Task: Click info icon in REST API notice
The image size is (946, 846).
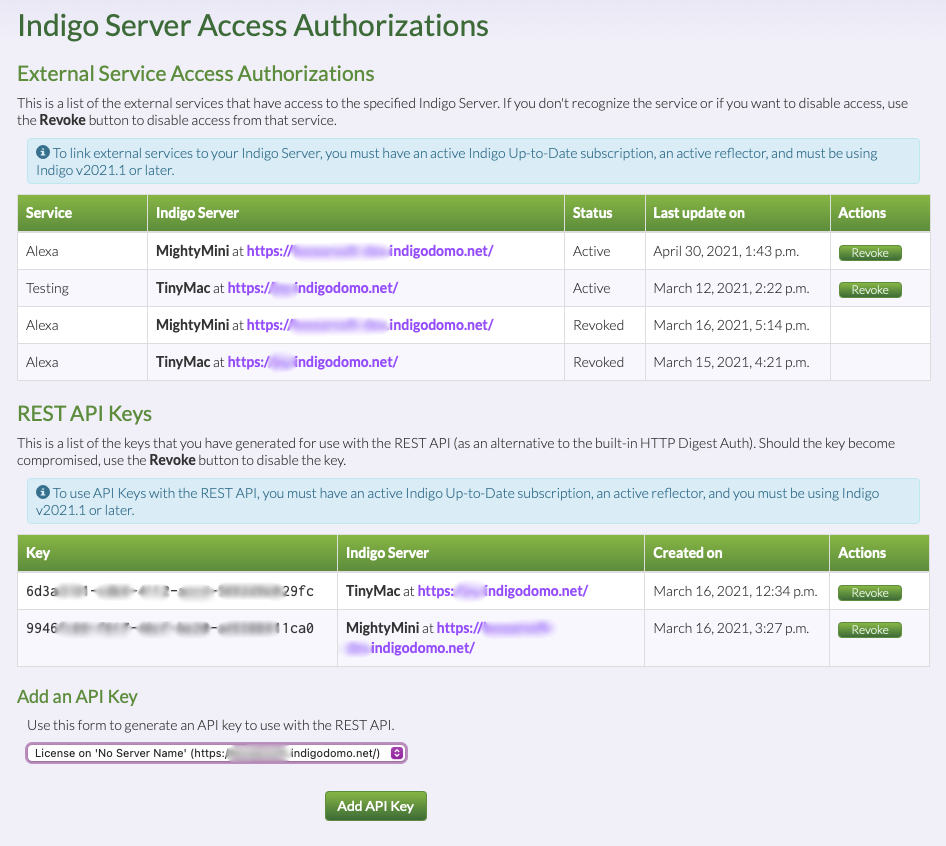Action: point(43,492)
